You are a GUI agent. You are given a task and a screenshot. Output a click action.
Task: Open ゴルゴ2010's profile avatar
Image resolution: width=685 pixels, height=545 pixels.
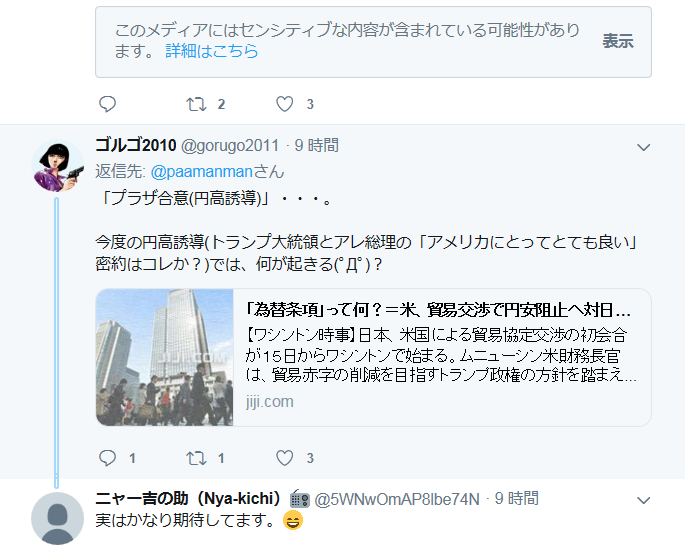coord(57,166)
